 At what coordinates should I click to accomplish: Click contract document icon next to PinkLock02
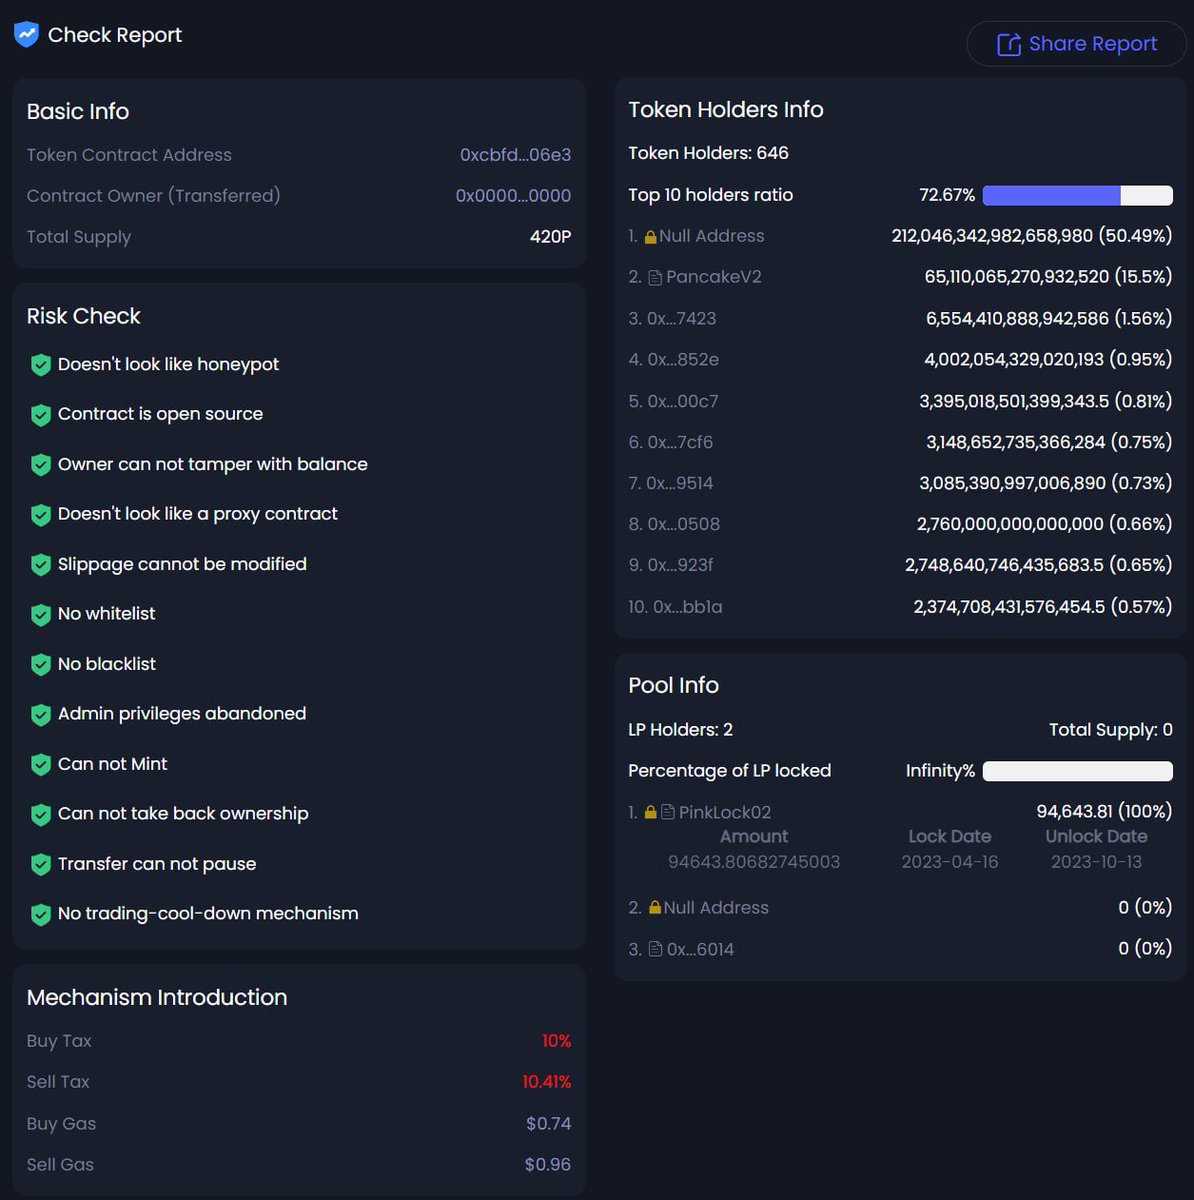click(x=667, y=812)
